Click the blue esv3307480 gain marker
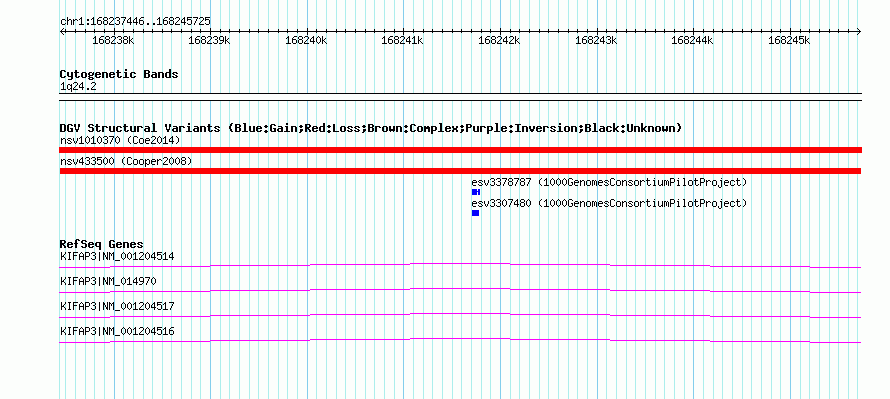This screenshot has width=890, height=399. [475, 213]
